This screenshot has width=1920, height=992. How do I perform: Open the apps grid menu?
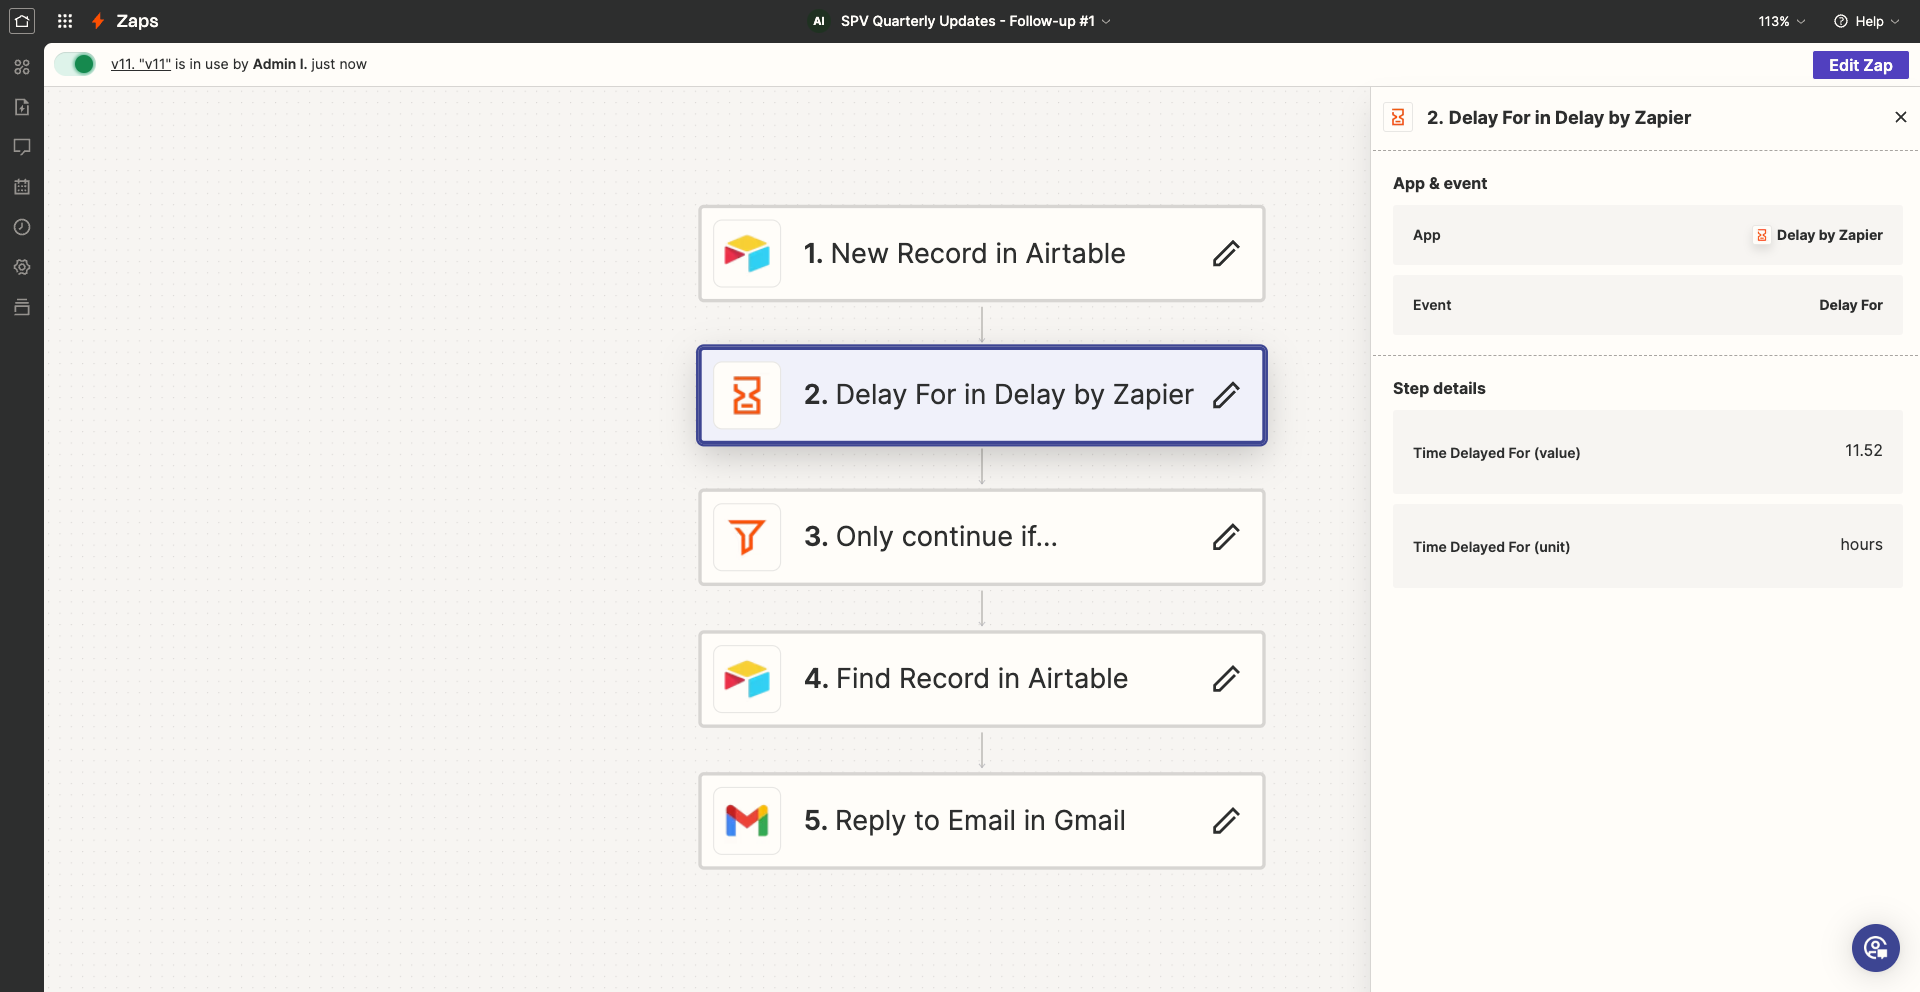click(65, 21)
